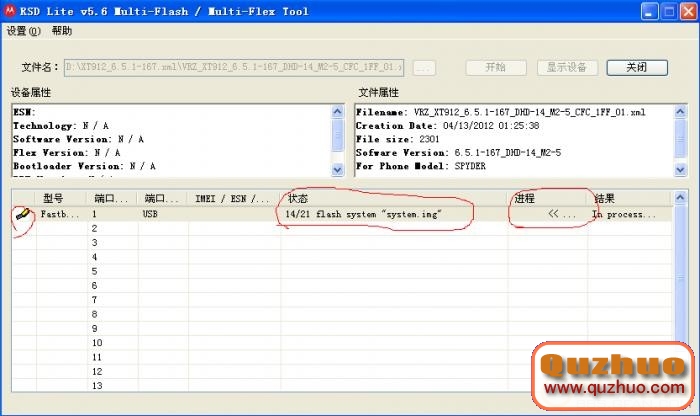The height and width of the screenshot is (416, 700).
Task: Select the 'USB' port type cell
Action: click(x=150, y=214)
